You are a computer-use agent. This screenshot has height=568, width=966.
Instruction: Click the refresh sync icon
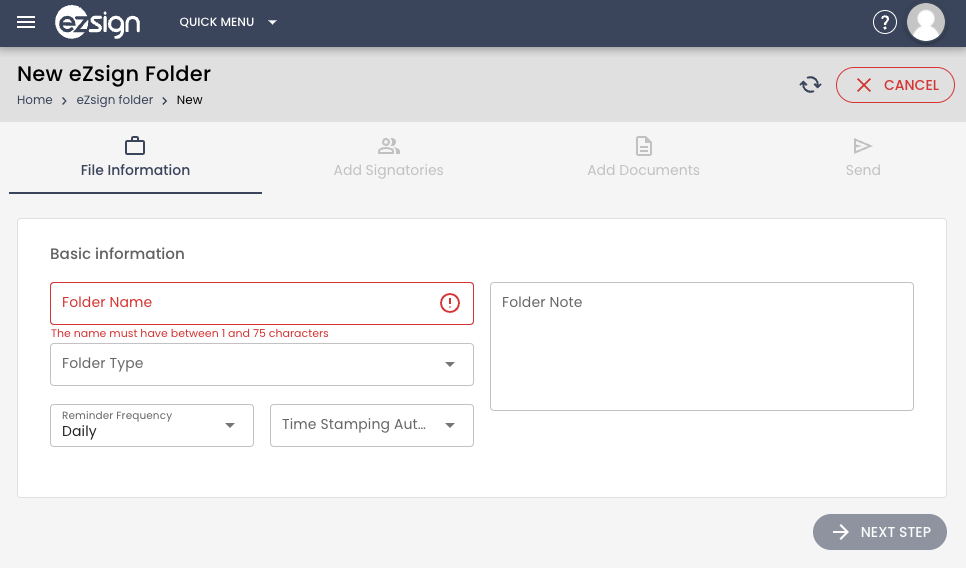811,85
